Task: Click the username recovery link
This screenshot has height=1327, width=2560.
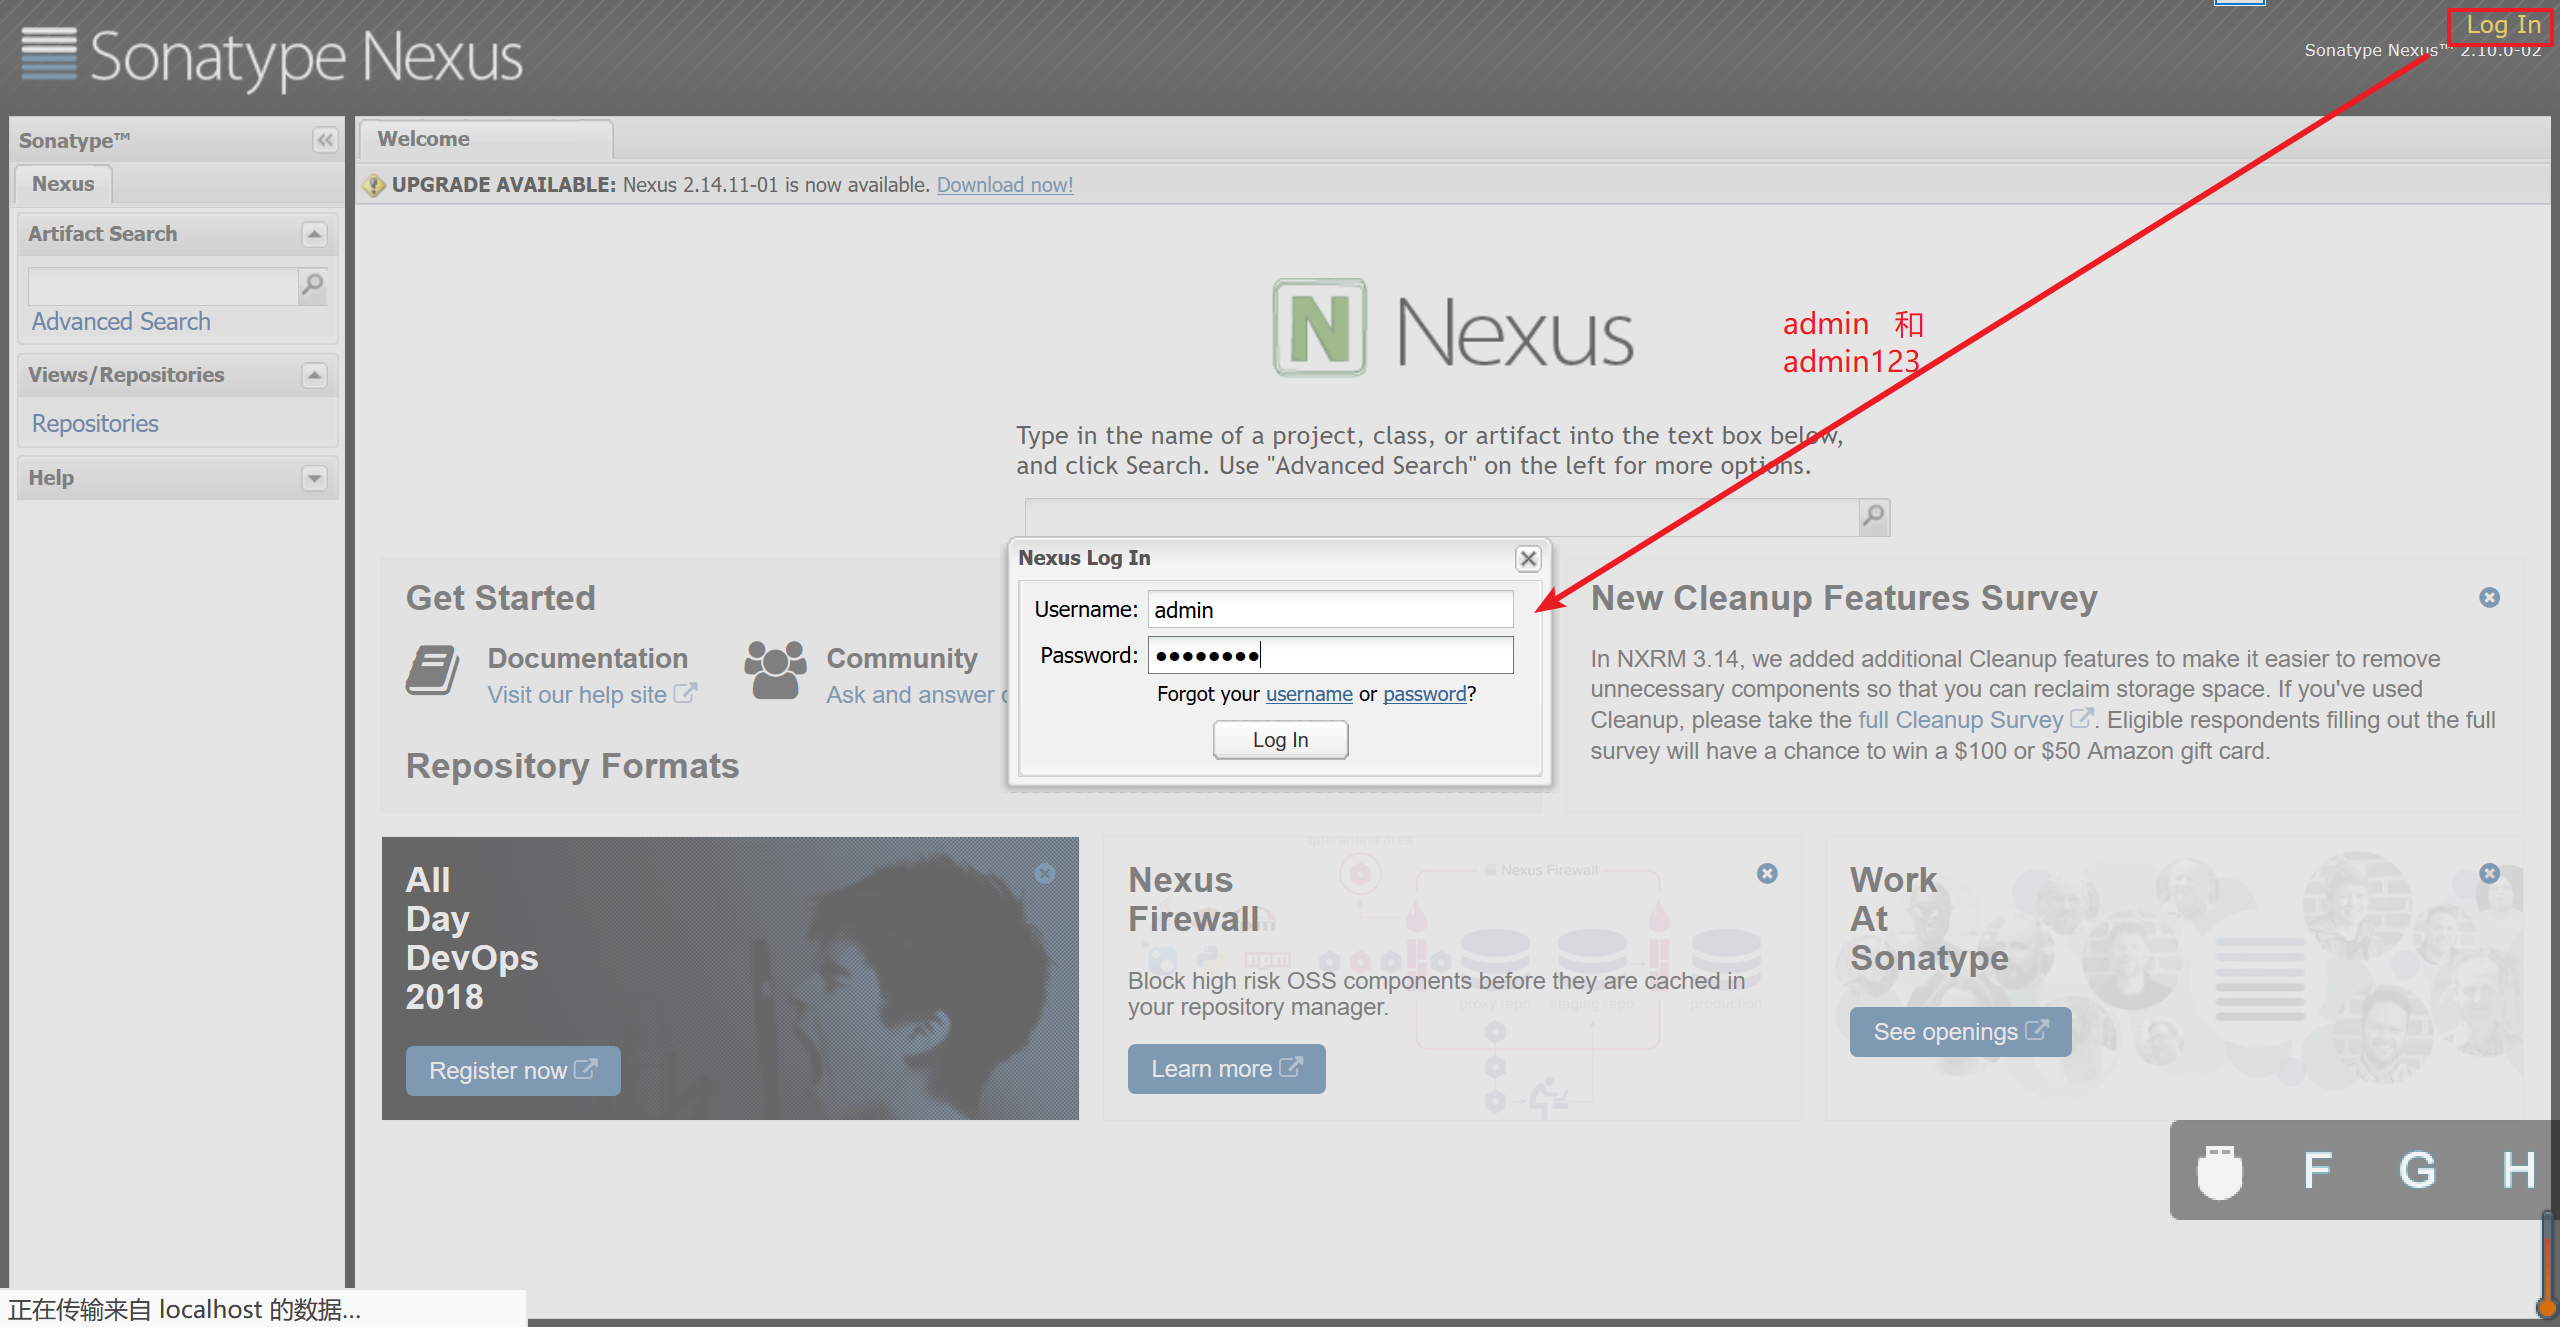Action: pos(1306,694)
